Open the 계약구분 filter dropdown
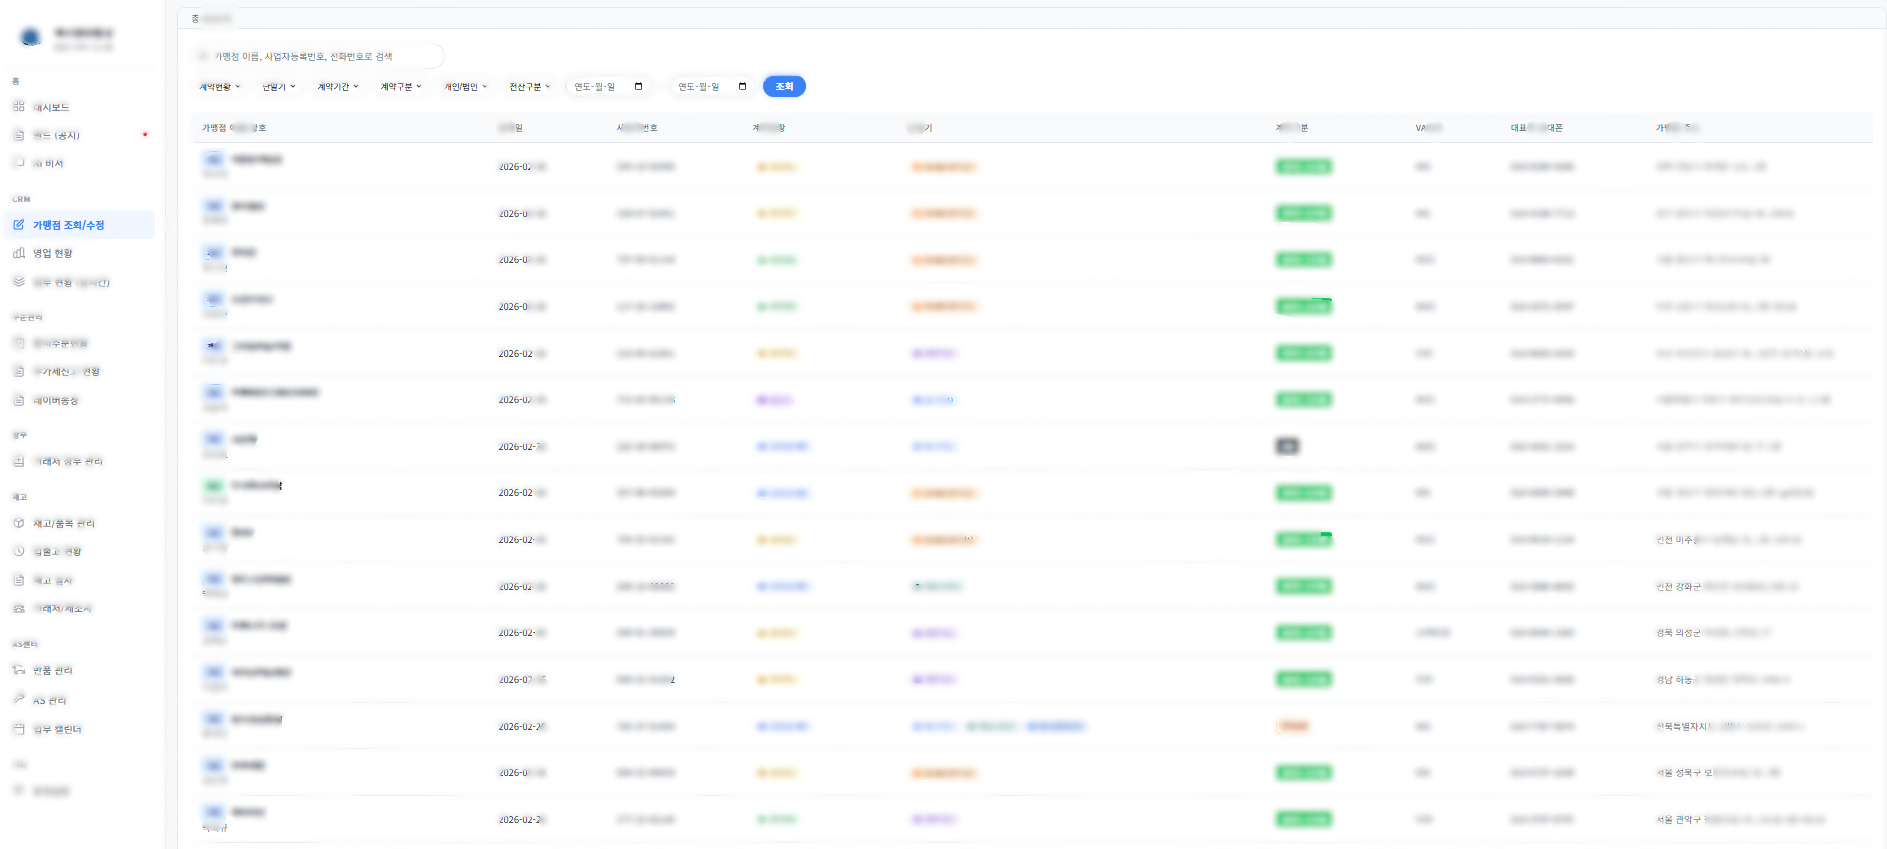The width and height of the screenshot is (1887, 849). (x=401, y=87)
